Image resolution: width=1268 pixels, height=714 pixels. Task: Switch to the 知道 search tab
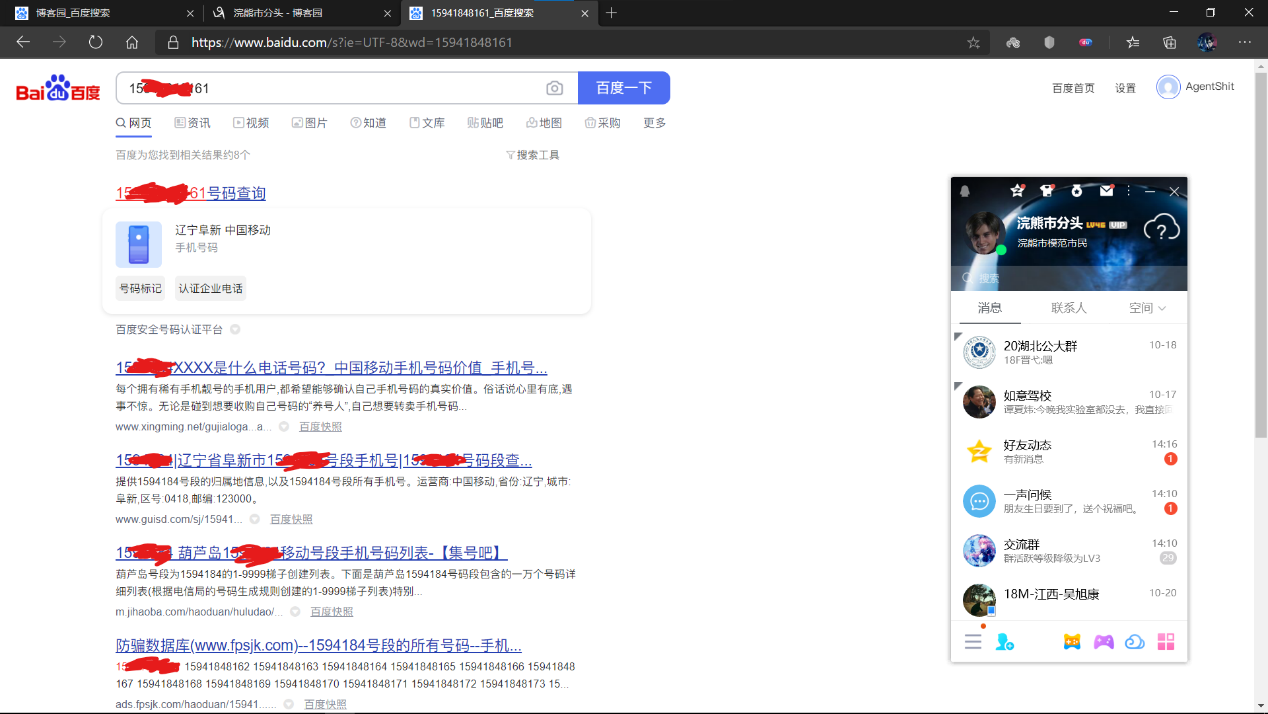[x=368, y=123]
